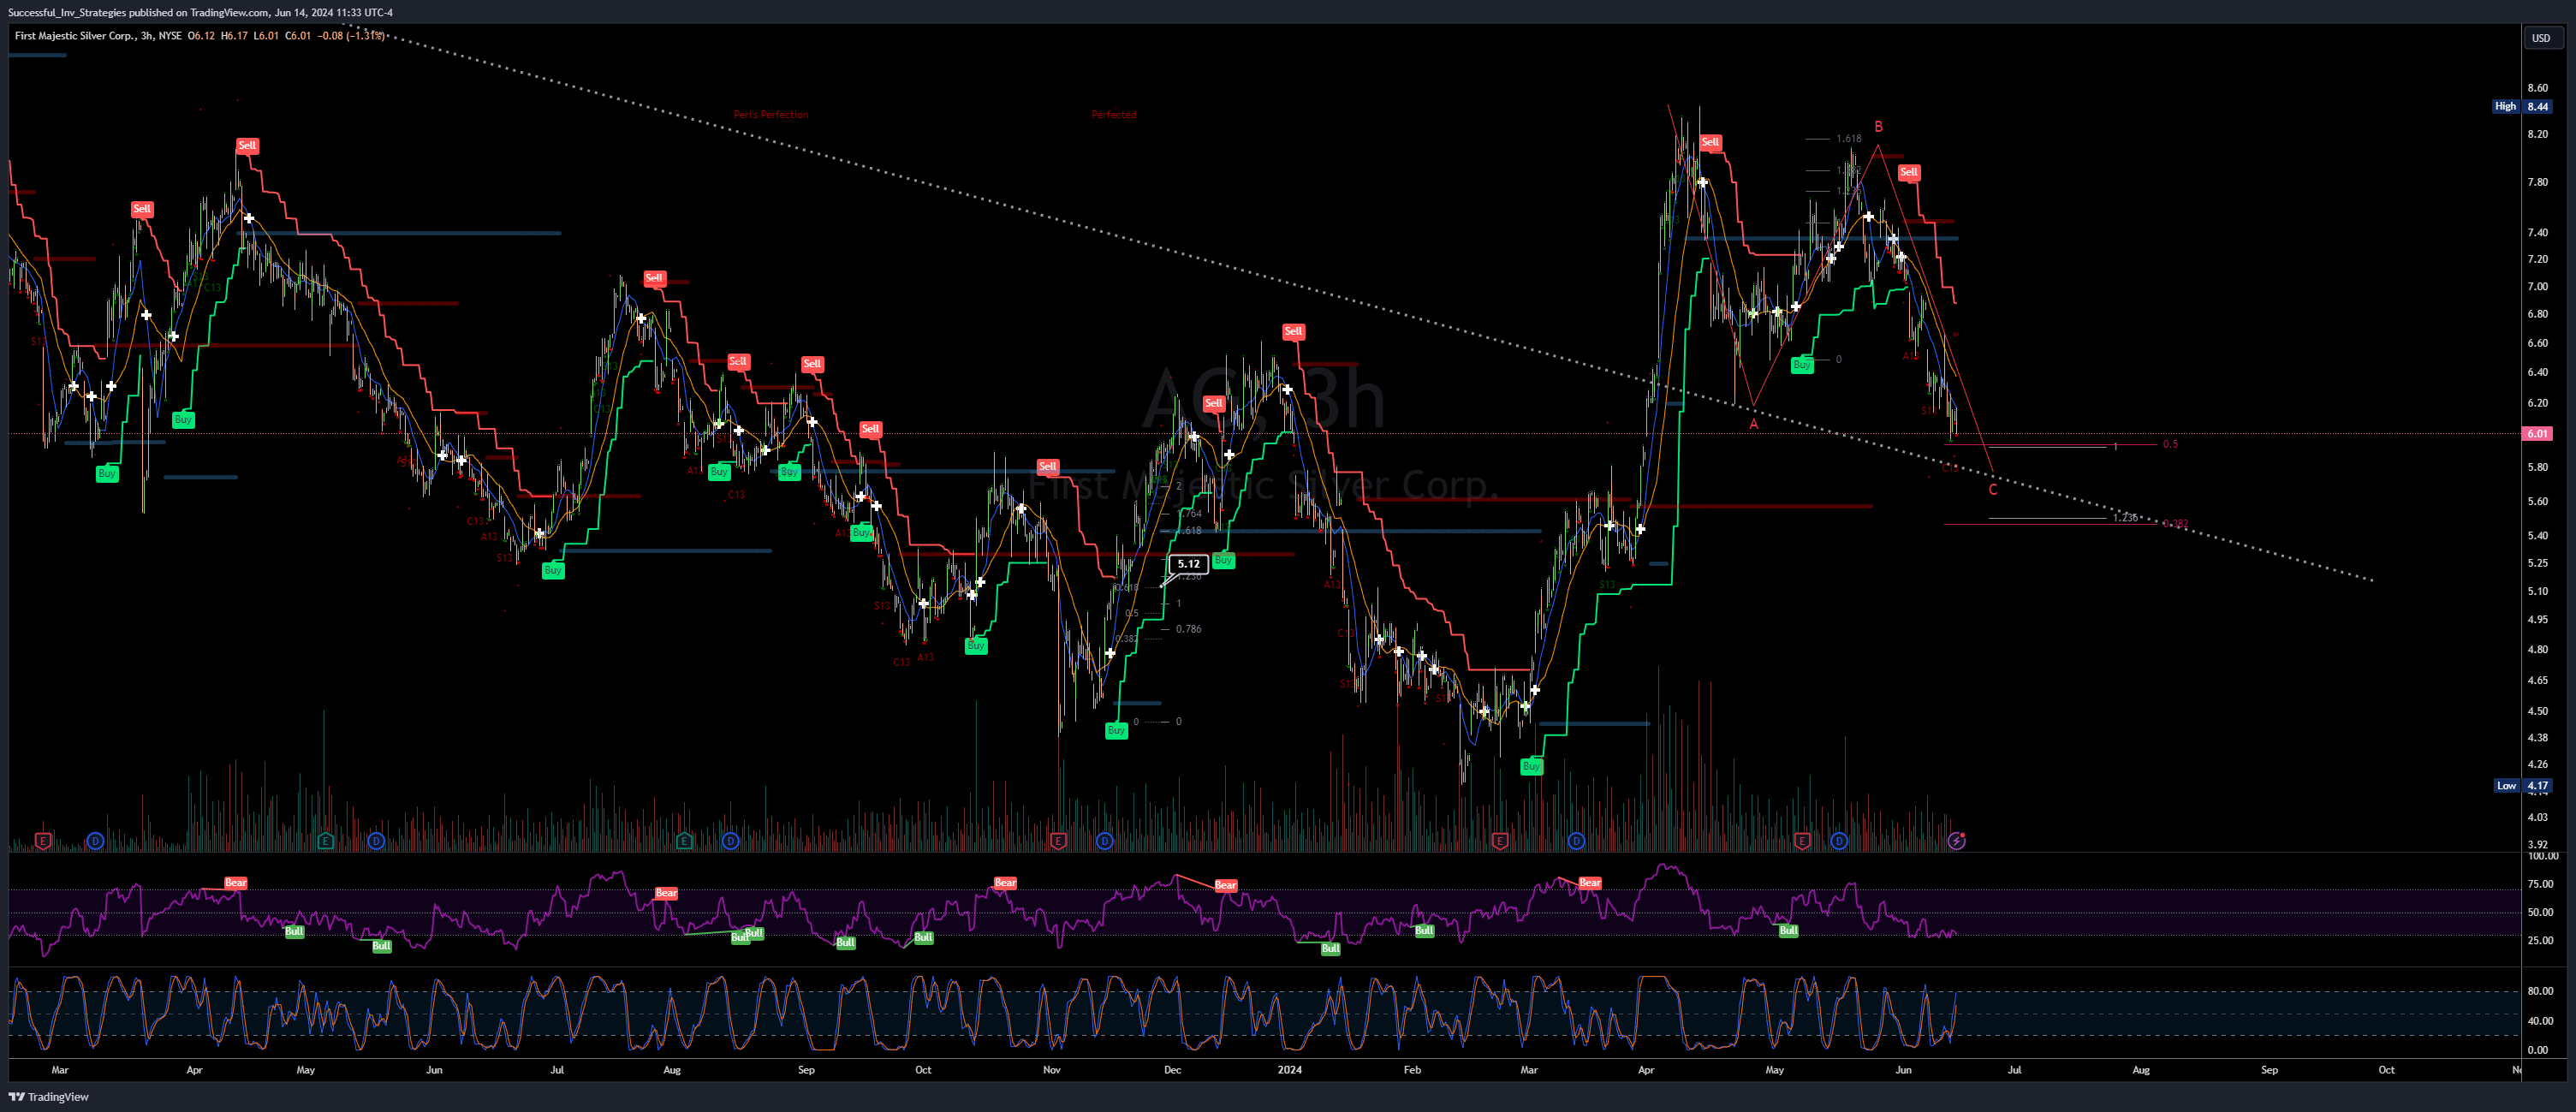Click the dividend D marker between Nov and Dec
This screenshot has width=2576, height=1112.
coord(1104,841)
